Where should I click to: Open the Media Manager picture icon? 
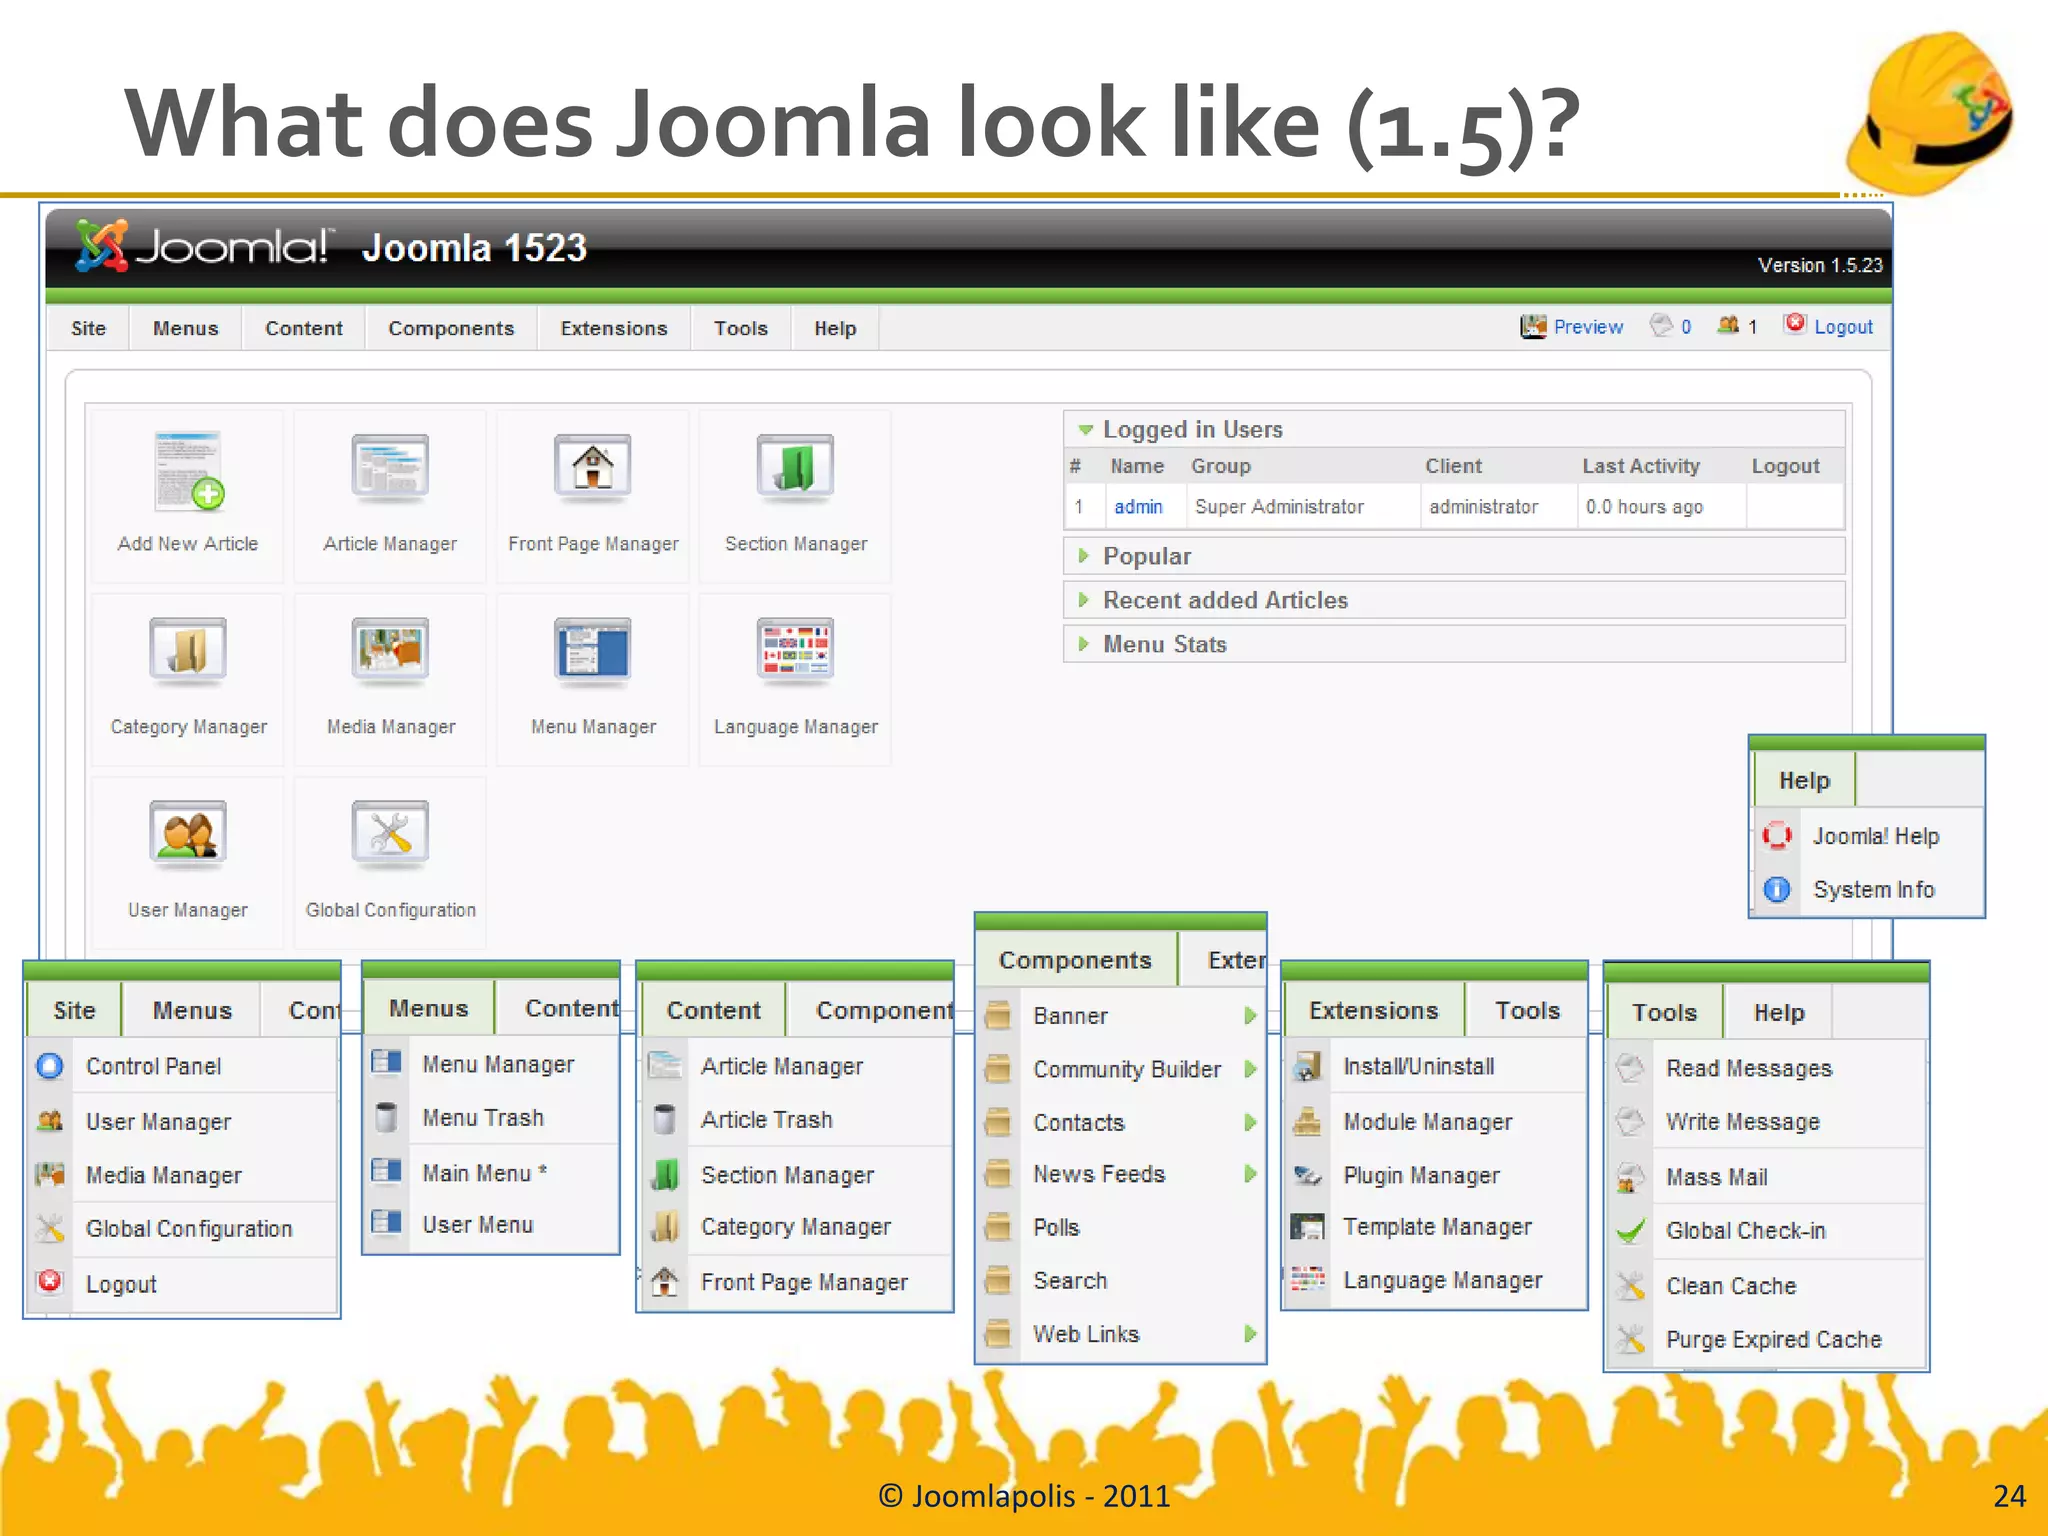click(390, 651)
